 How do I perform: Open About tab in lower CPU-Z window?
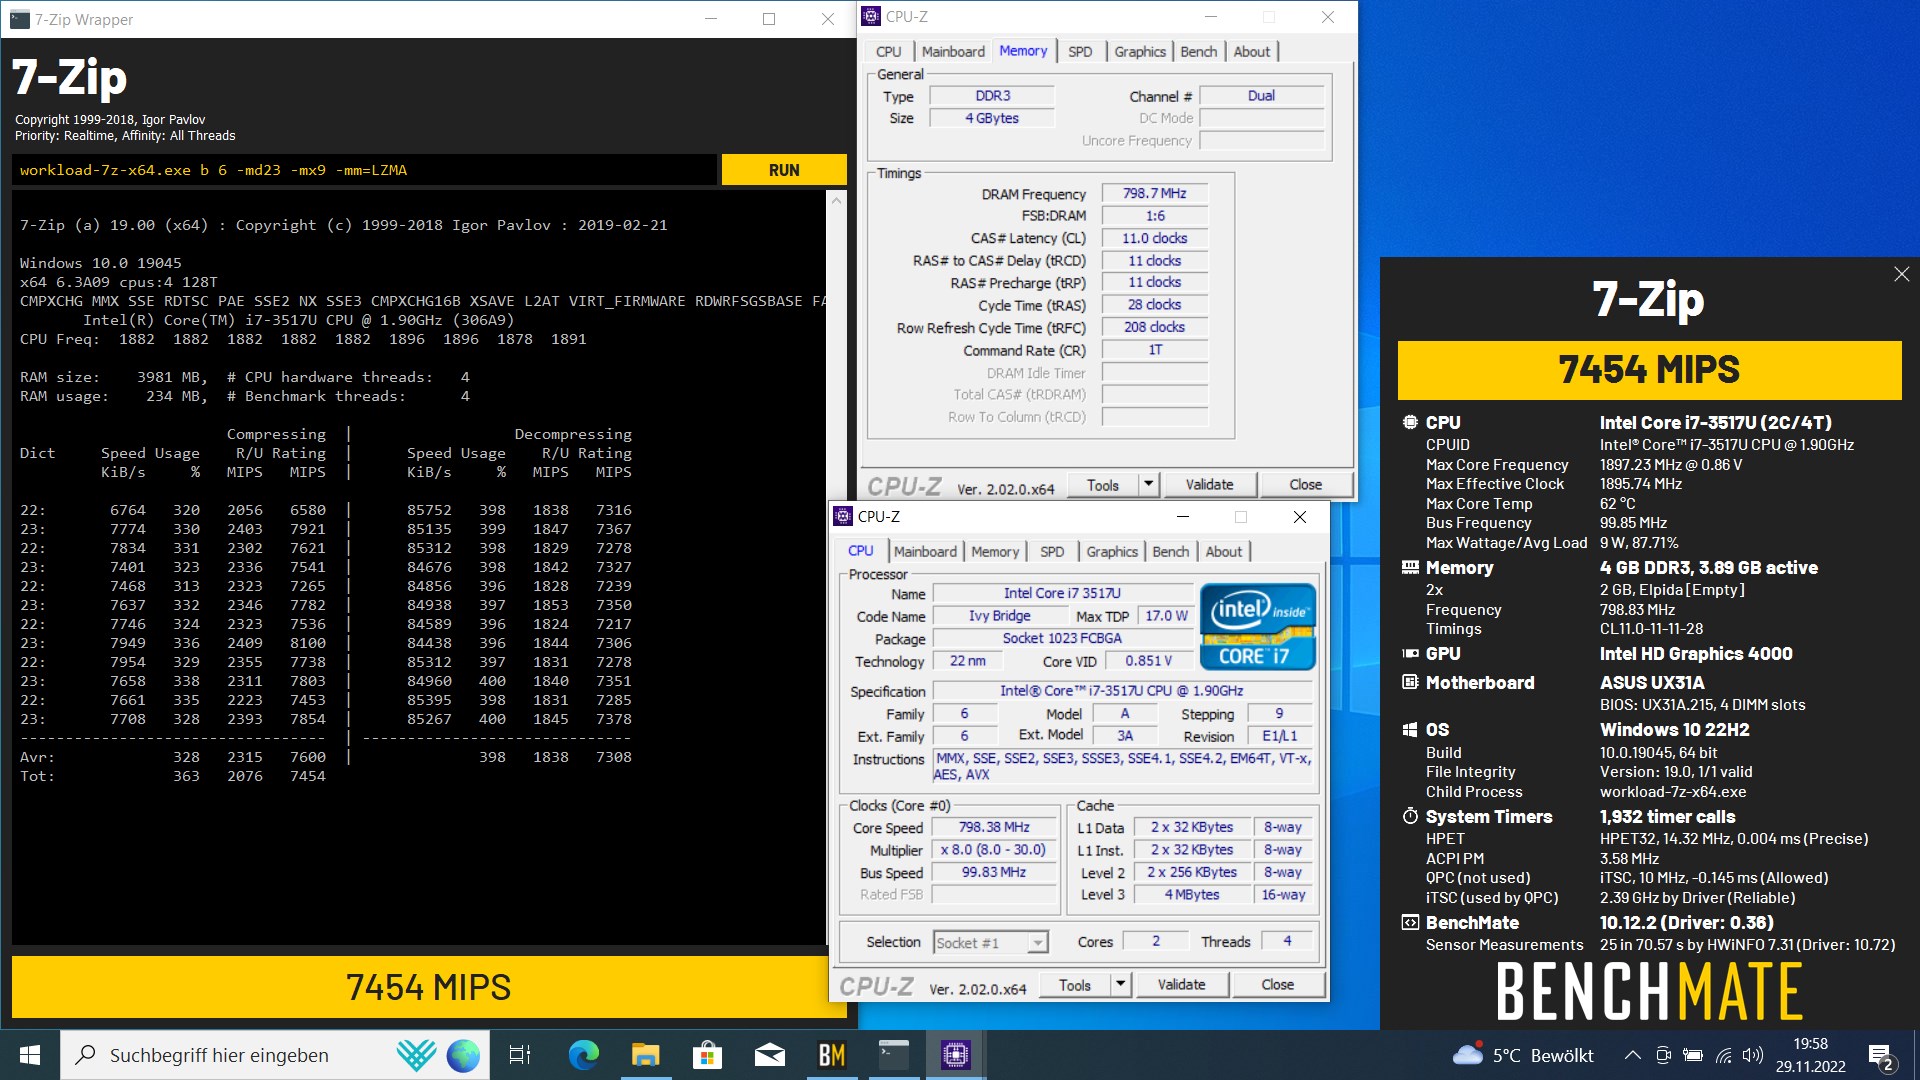click(1224, 552)
